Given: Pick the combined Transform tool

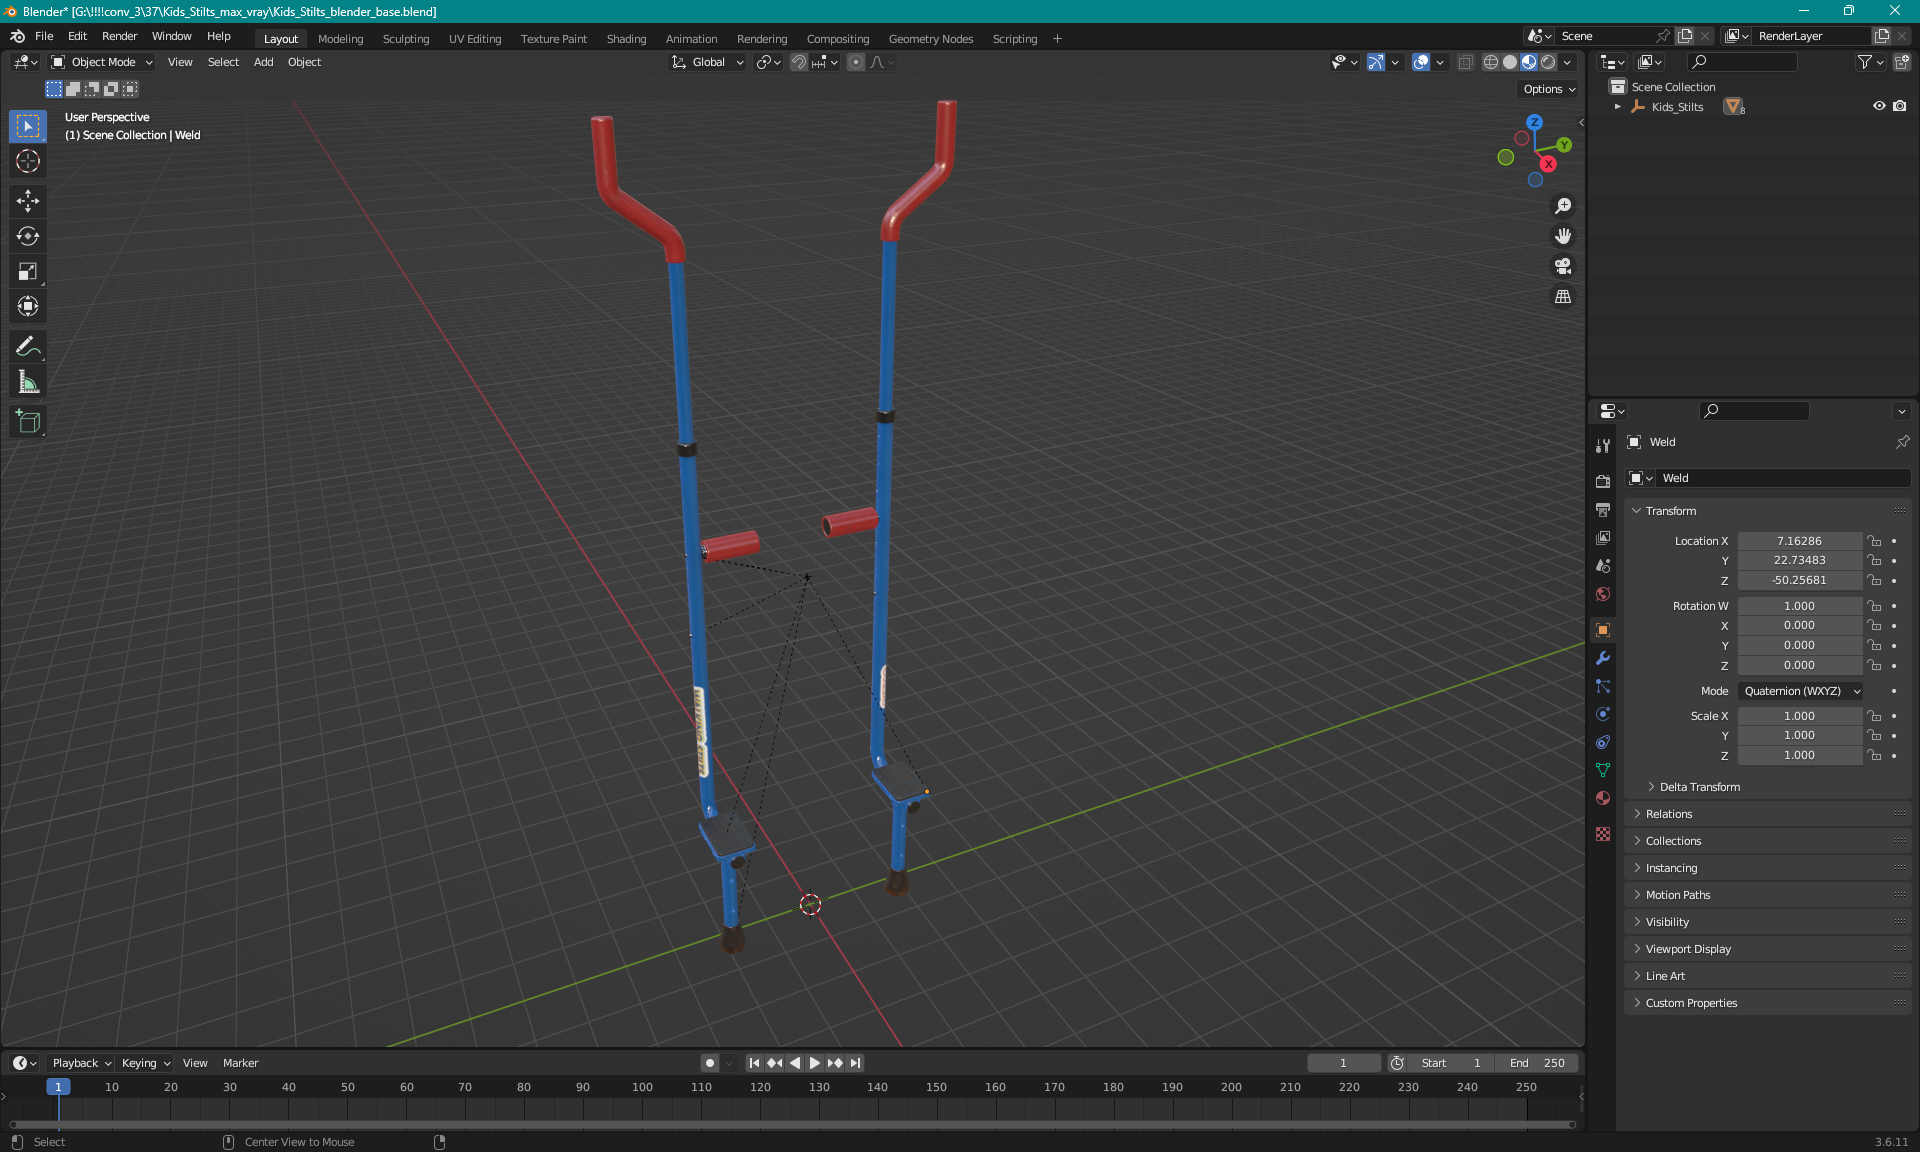Looking at the screenshot, I should coord(28,306).
